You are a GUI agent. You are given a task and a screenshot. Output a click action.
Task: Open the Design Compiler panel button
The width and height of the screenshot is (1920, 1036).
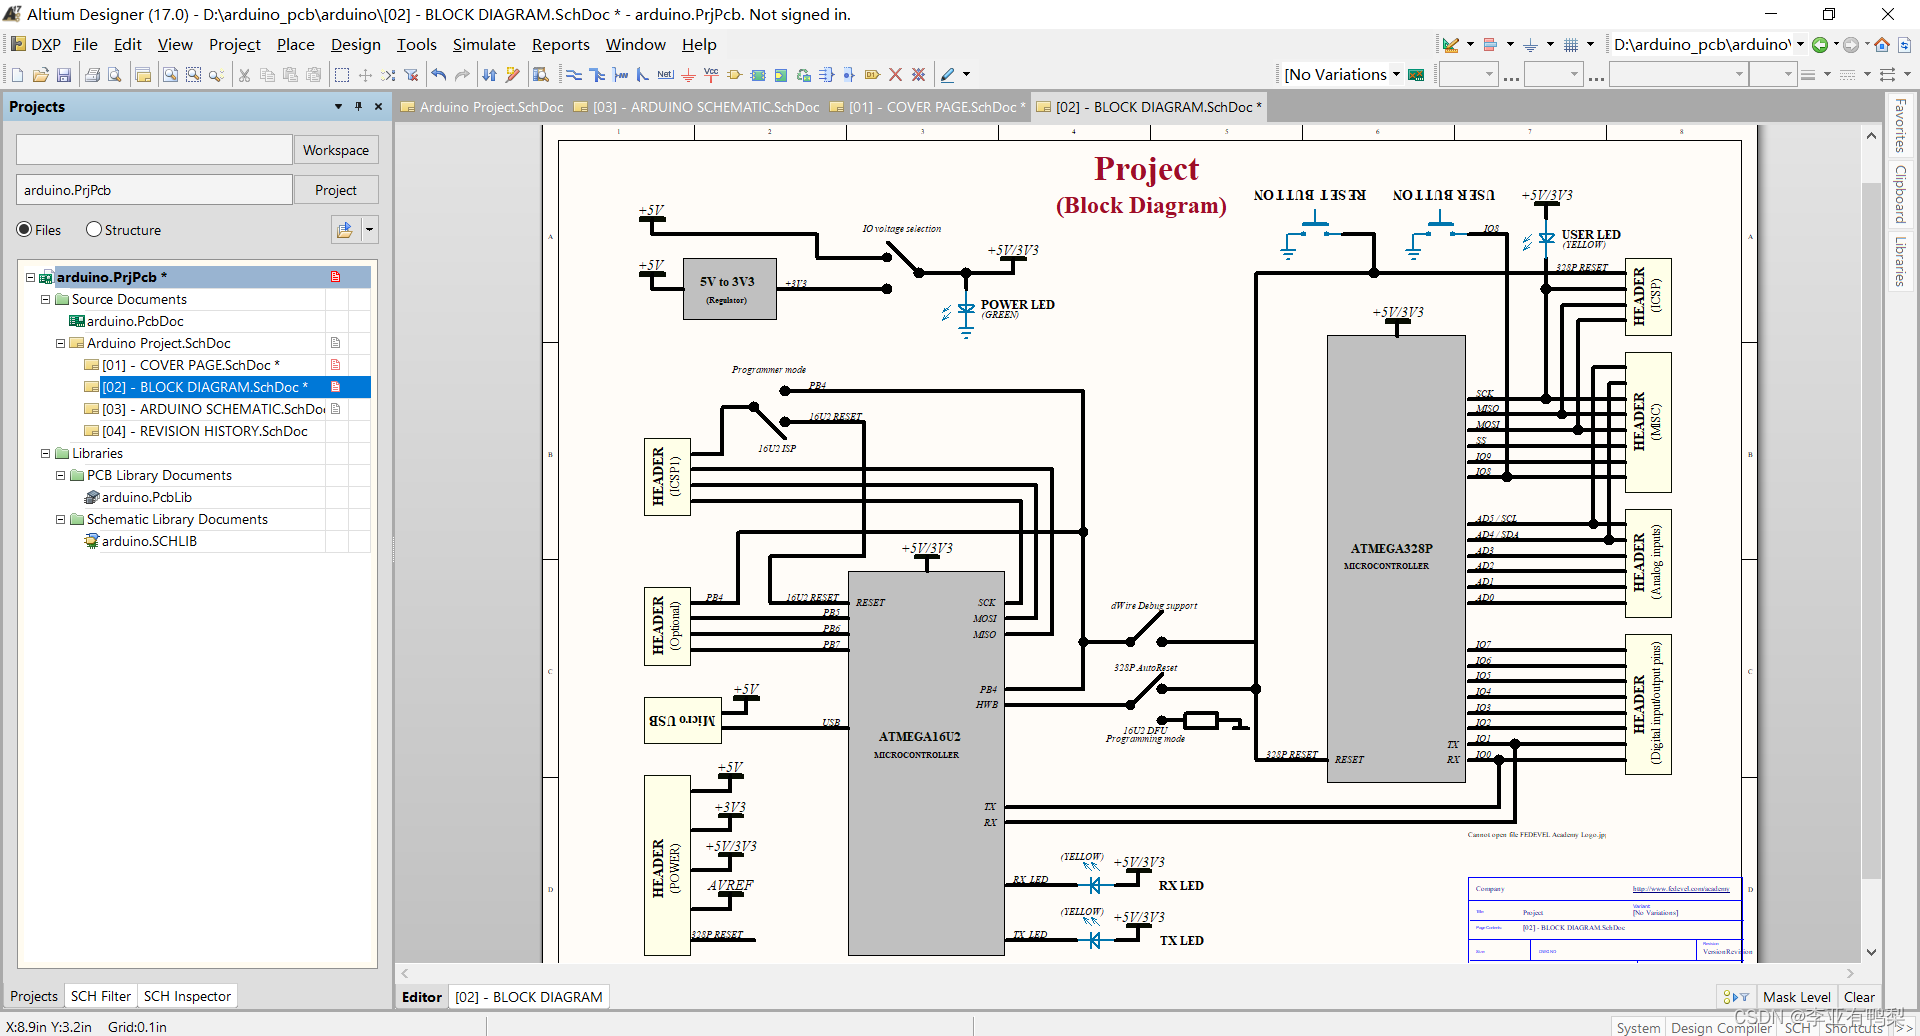[1720, 1027]
